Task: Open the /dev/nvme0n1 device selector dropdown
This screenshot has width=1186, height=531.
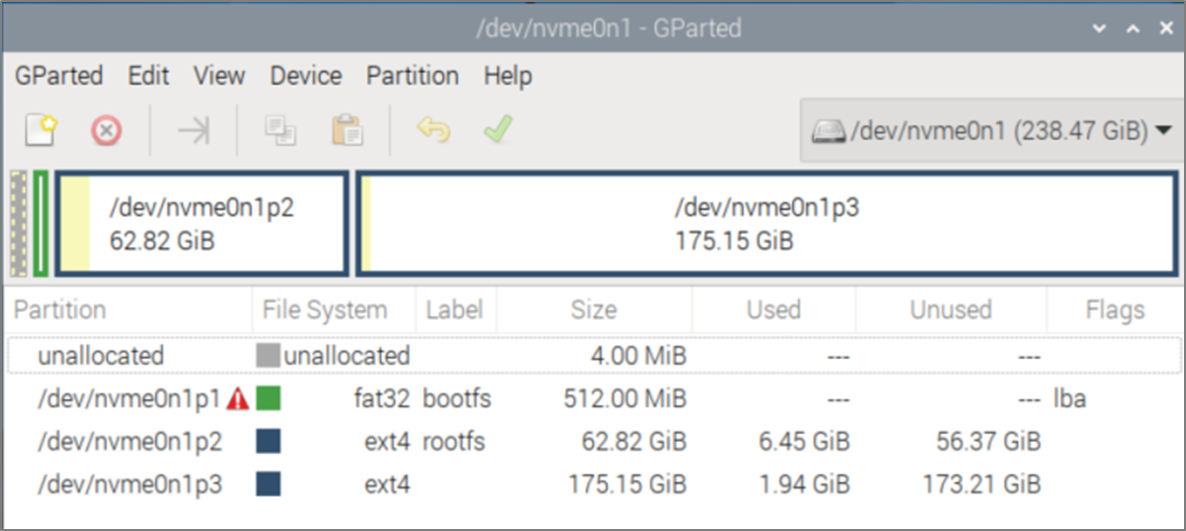Action: 991,132
